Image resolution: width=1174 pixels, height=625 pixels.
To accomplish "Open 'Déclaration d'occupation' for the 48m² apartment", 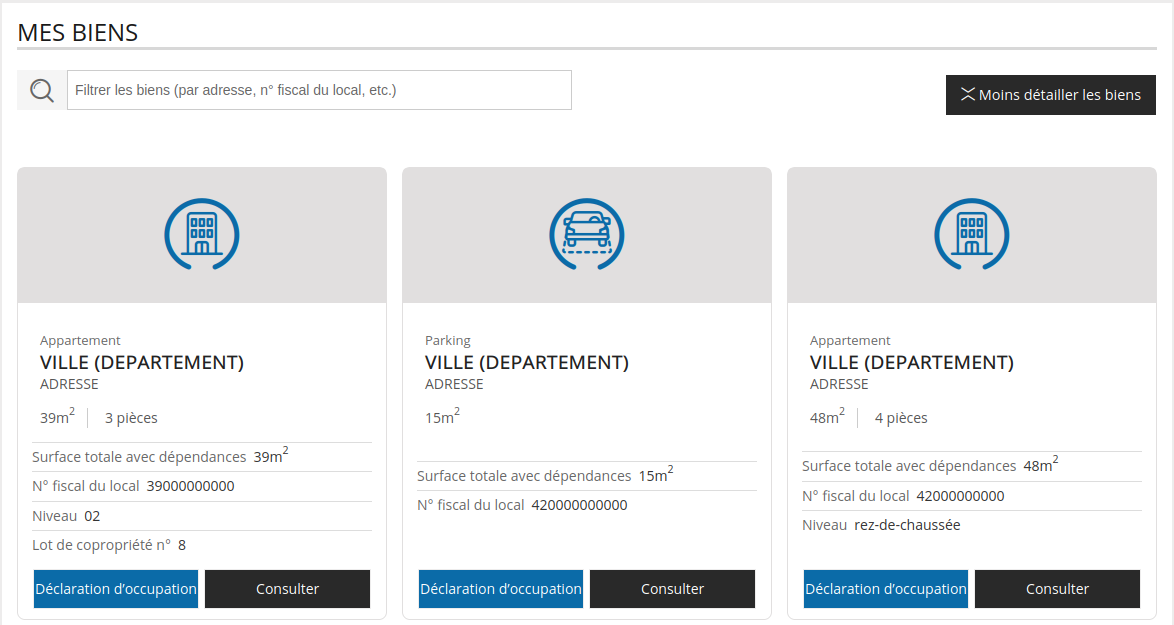I will coord(886,589).
